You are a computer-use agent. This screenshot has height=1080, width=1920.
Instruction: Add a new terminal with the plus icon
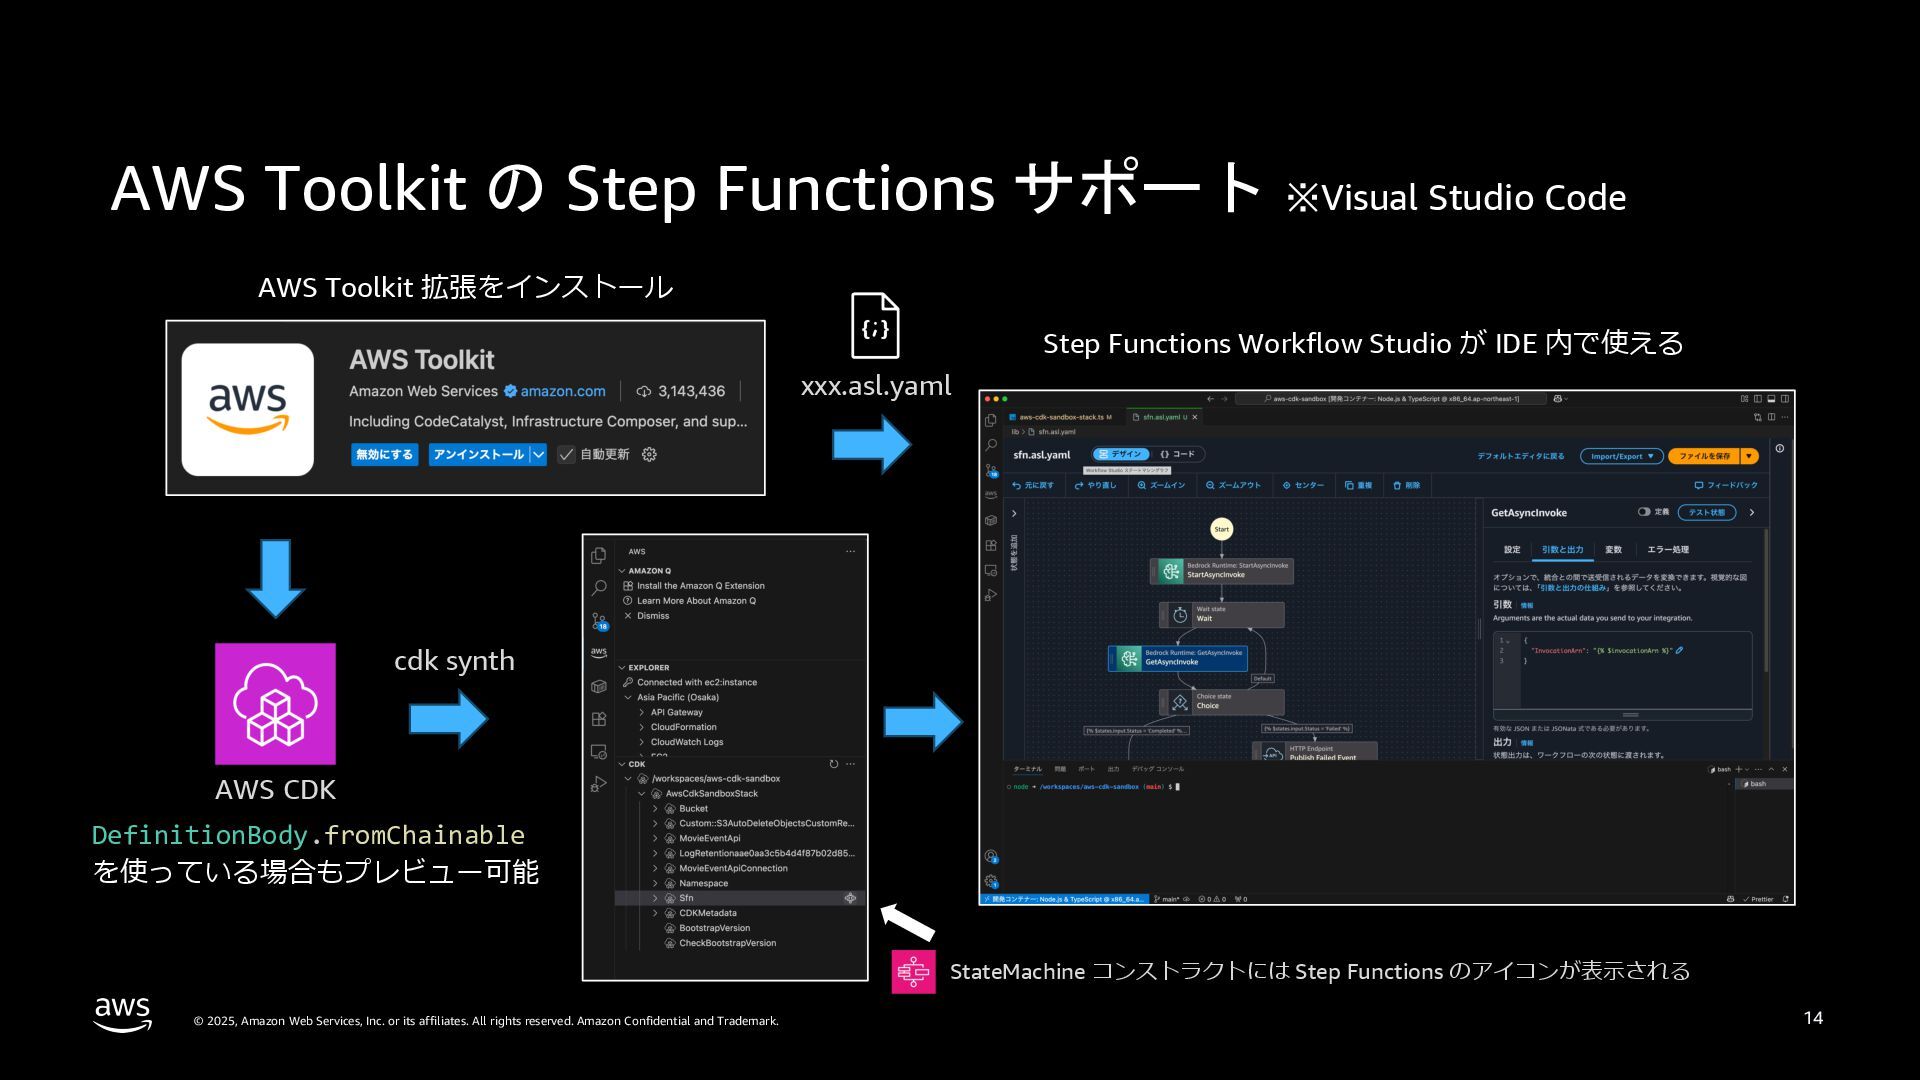tap(1738, 769)
